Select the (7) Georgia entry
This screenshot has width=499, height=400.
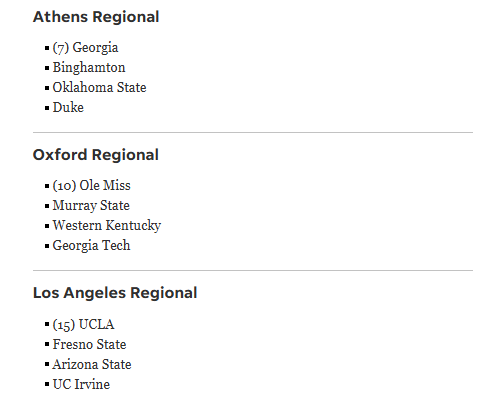coord(85,47)
